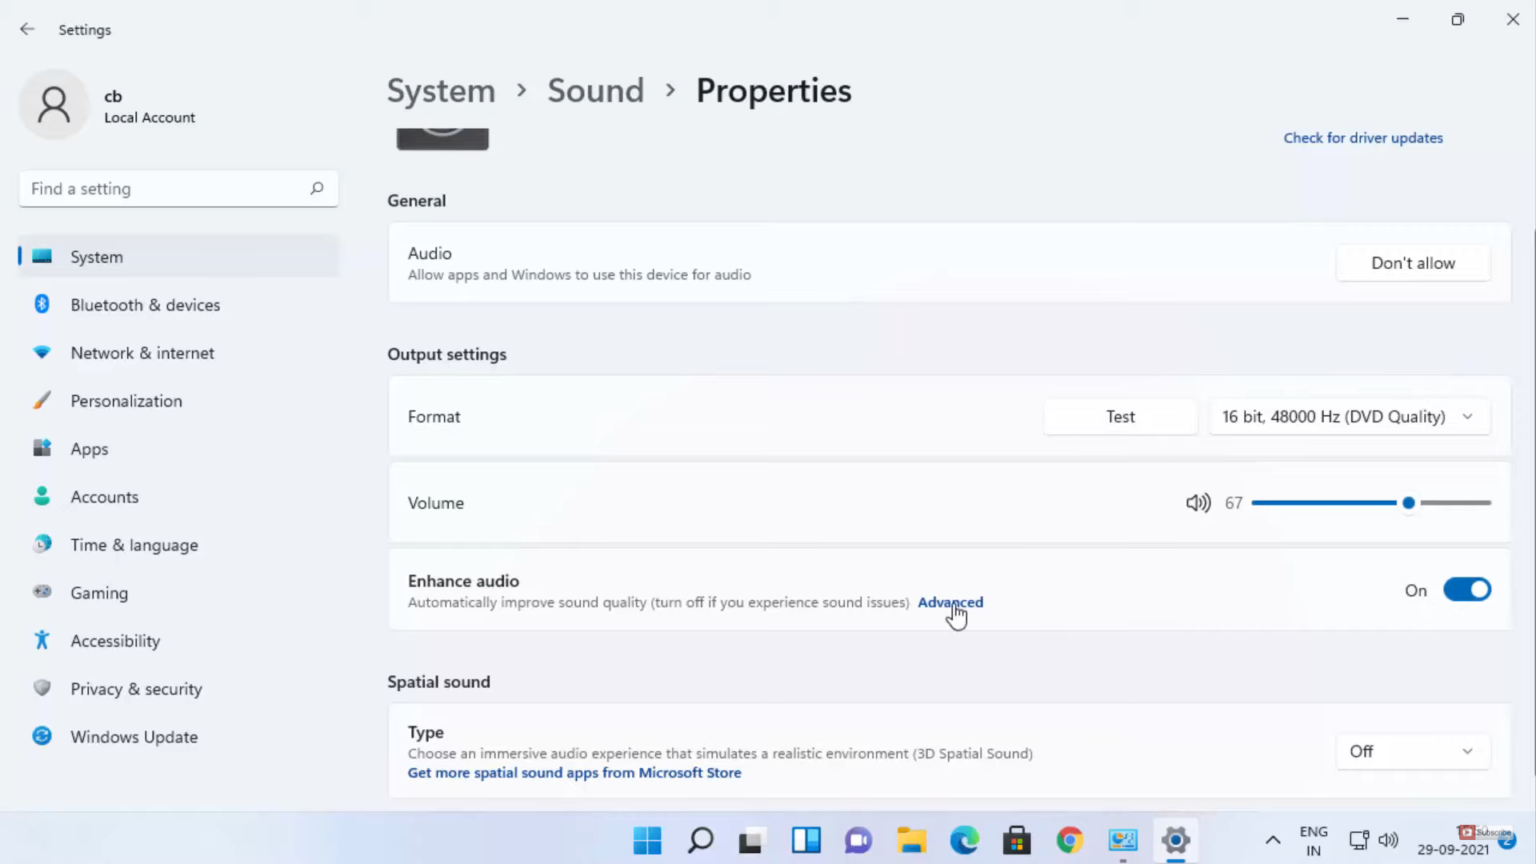Select System in the settings sidebar
Image resolution: width=1536 pixels, height=864 pixels.
96,256
